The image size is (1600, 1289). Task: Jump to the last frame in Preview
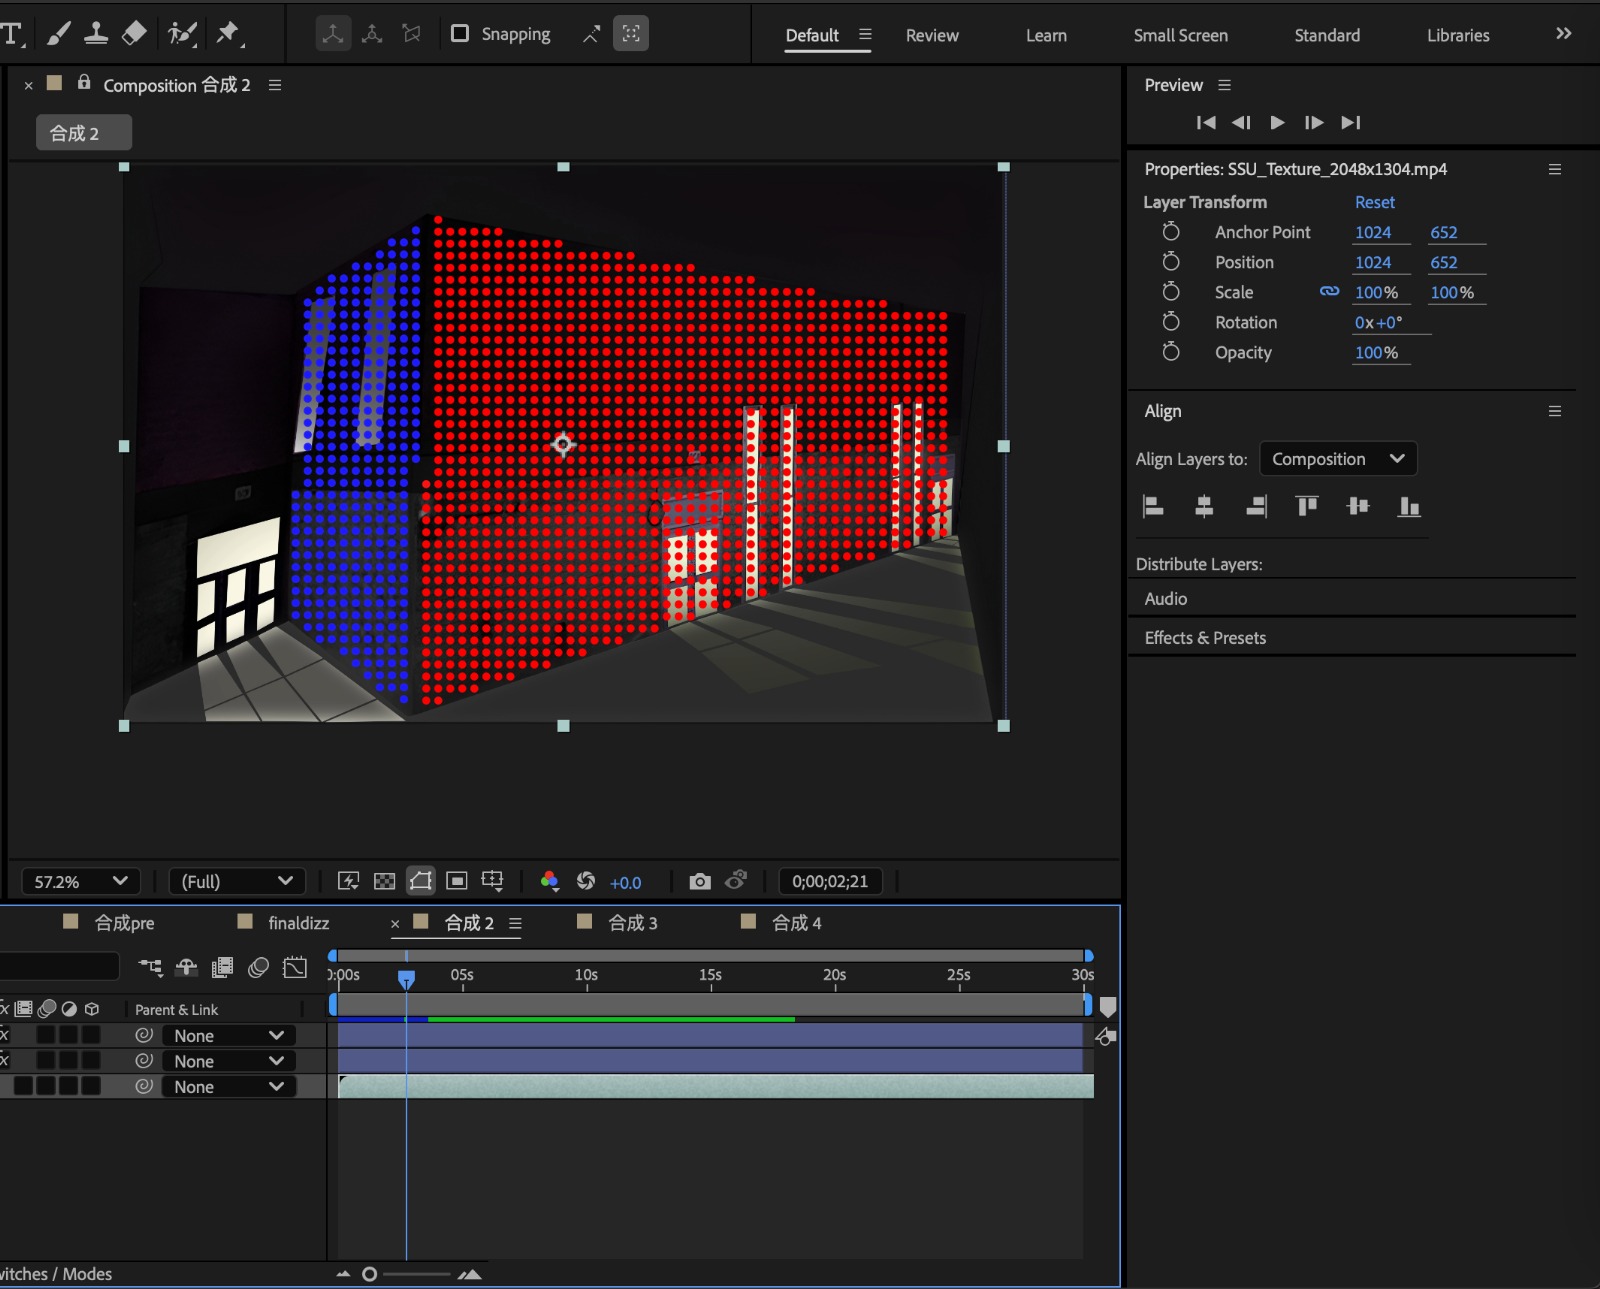click(x=1351, y=122)
